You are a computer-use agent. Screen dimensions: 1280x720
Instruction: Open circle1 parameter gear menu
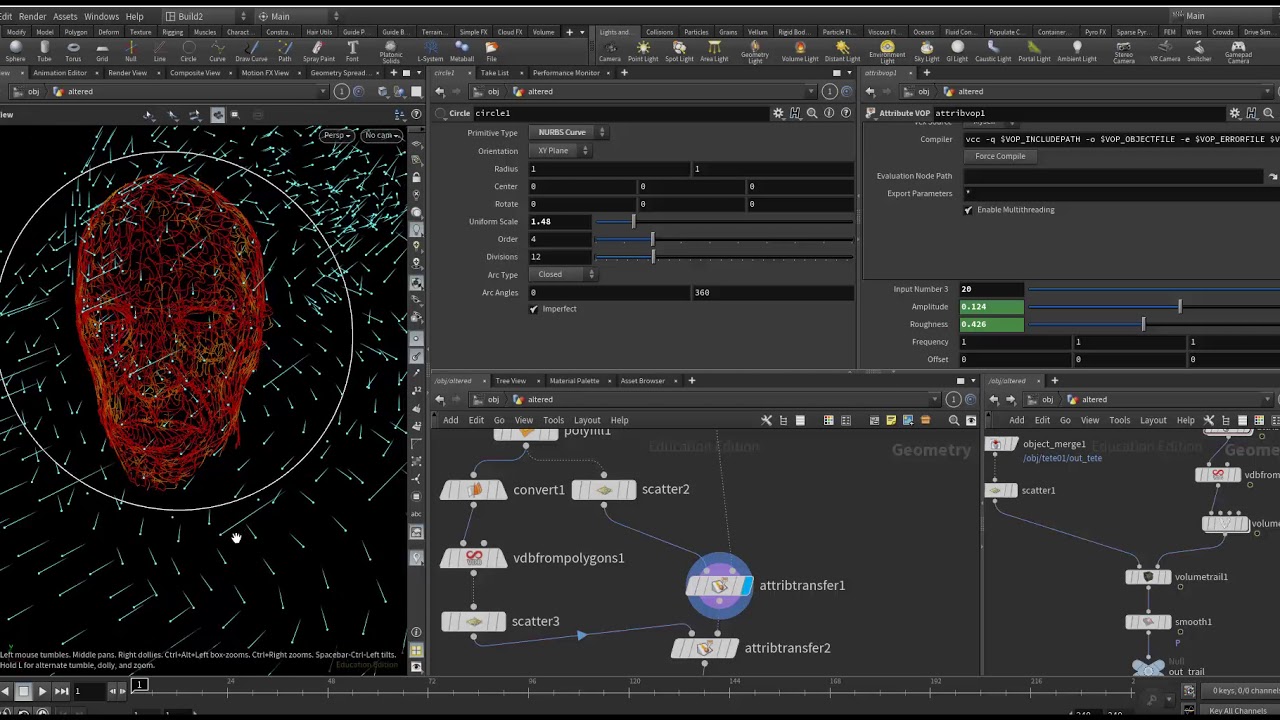click(778, 113)
